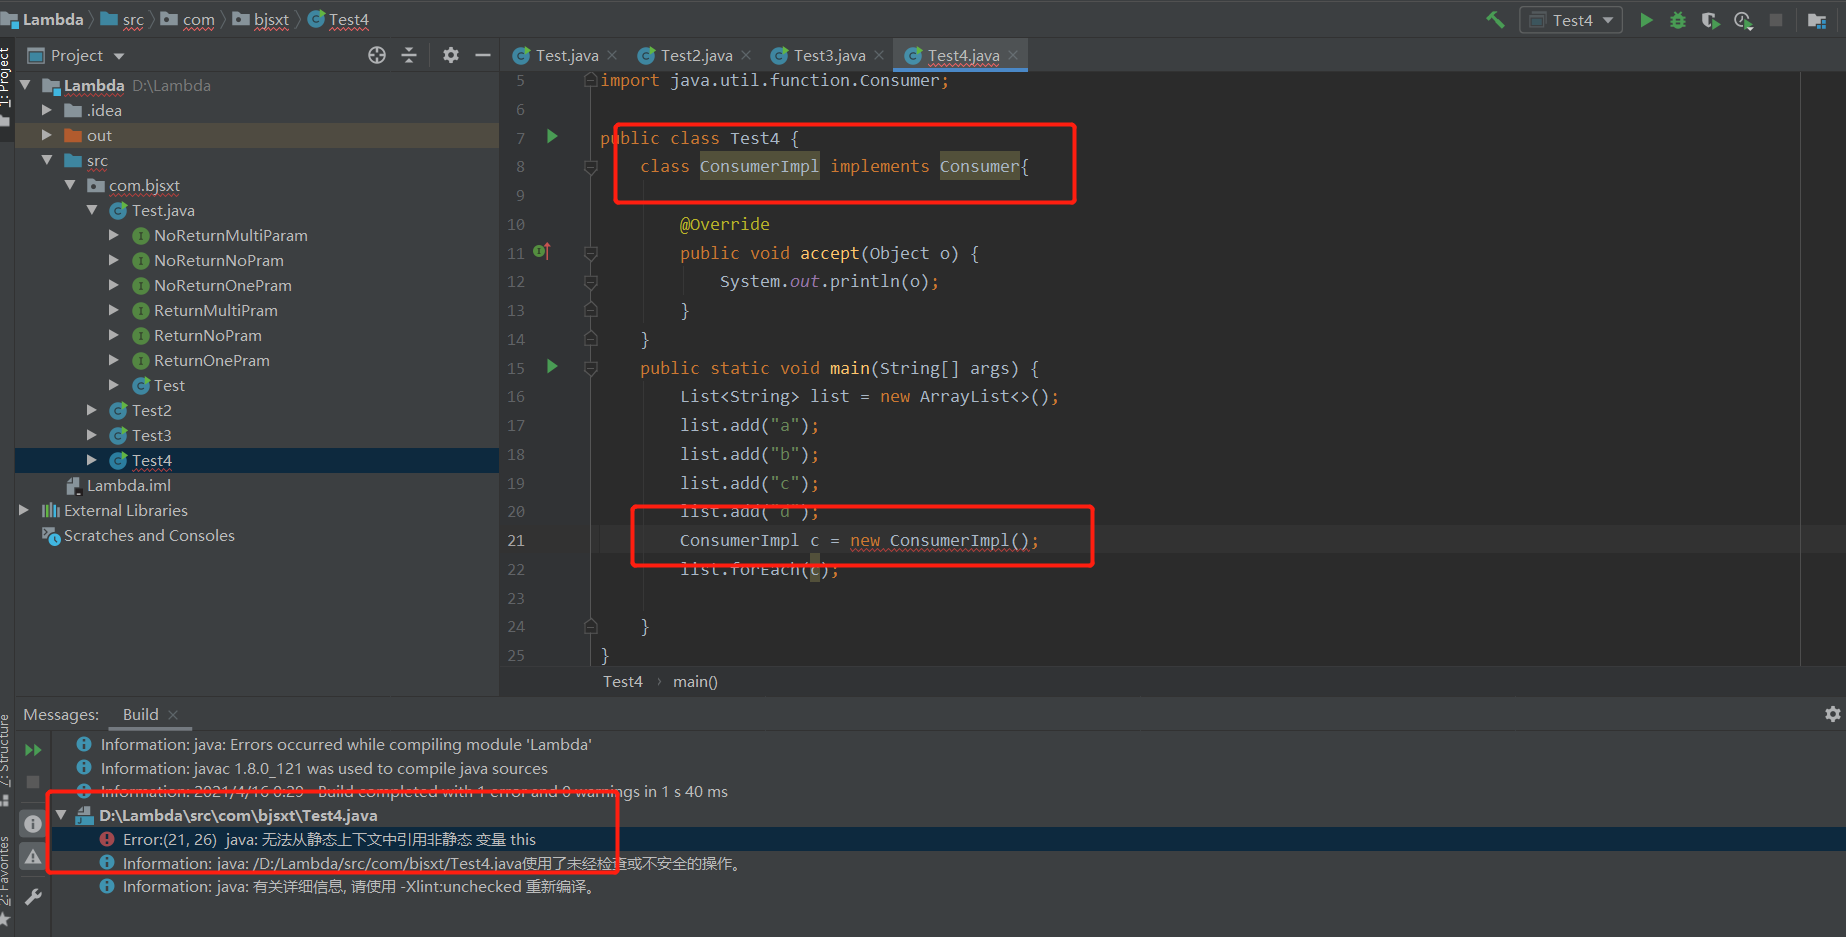Image resolution: width=1846 pixels, height=937 pixels.
Task: Collapse the Lambda root project node
Action: tap(25, 85)
